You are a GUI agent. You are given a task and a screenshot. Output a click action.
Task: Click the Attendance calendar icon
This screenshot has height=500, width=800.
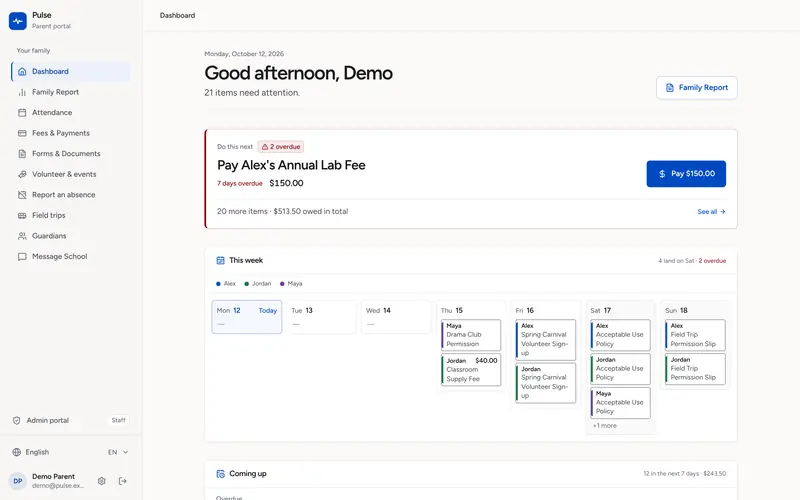coord(22,113)
